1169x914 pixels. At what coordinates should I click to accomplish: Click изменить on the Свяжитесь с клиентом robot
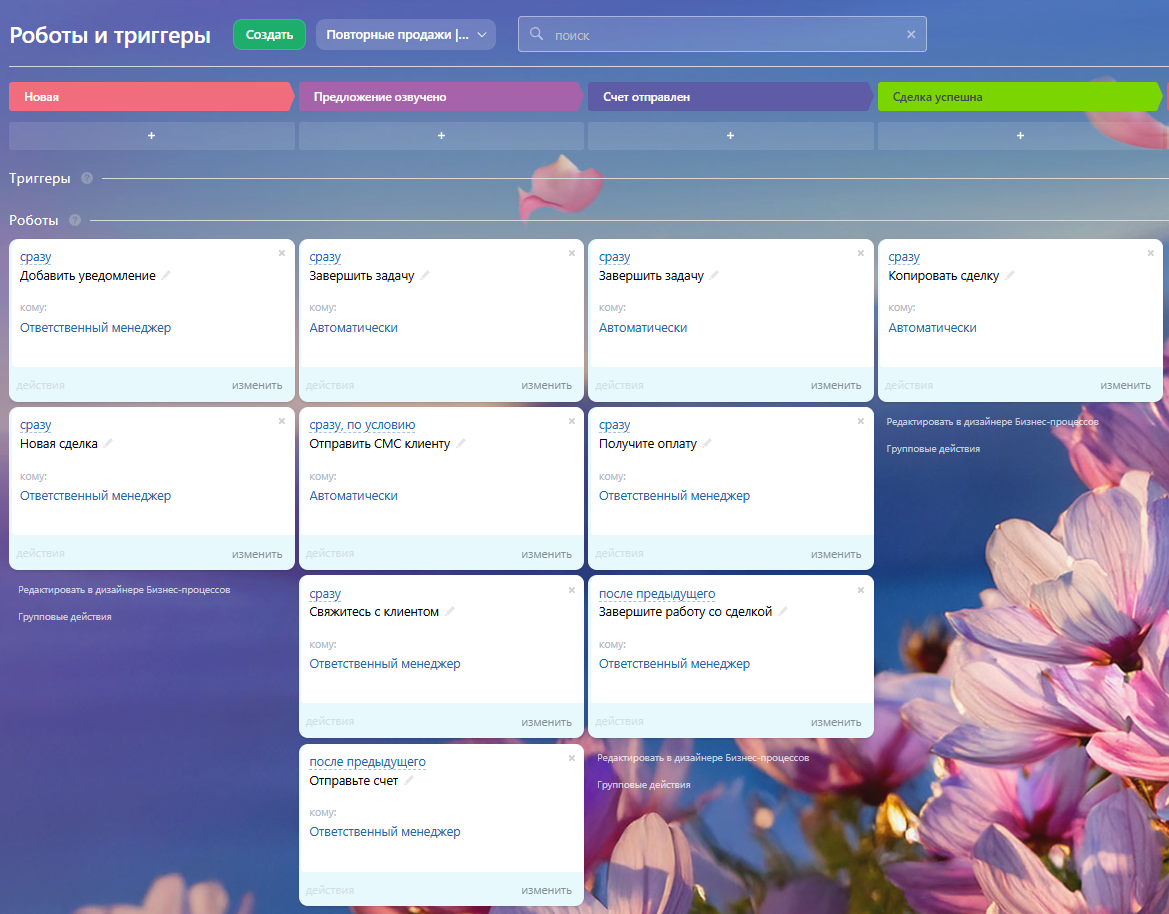[x=546, y=722]
